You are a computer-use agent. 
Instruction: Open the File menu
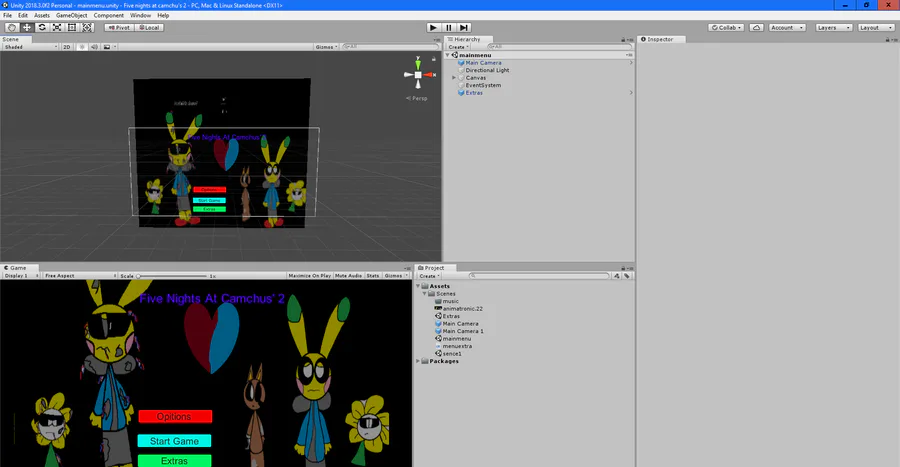pyautogui.click(x=7, y=15)
